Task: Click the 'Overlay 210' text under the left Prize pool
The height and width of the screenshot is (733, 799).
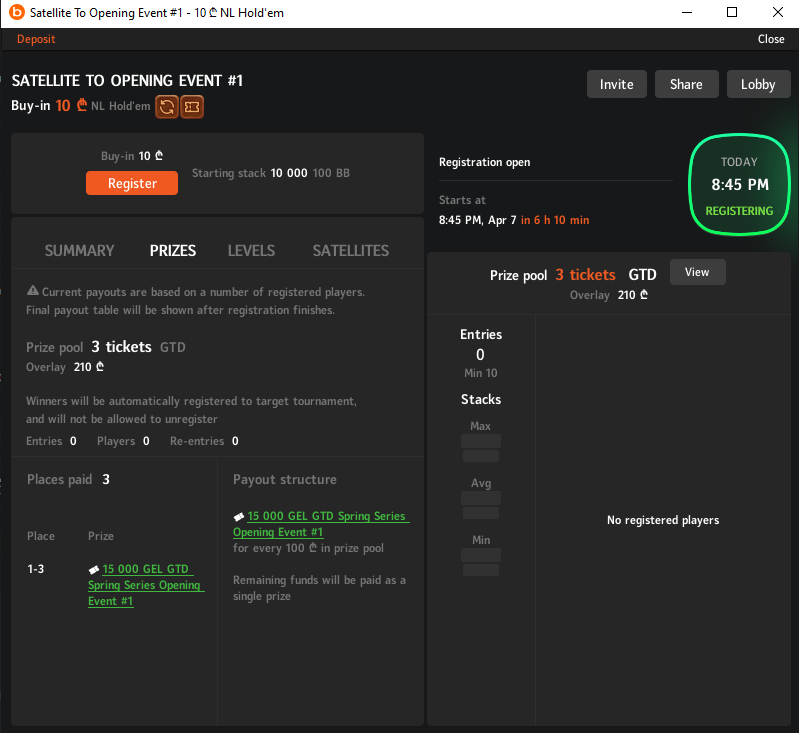Action: pyautogui.click(x=65, y=367)
